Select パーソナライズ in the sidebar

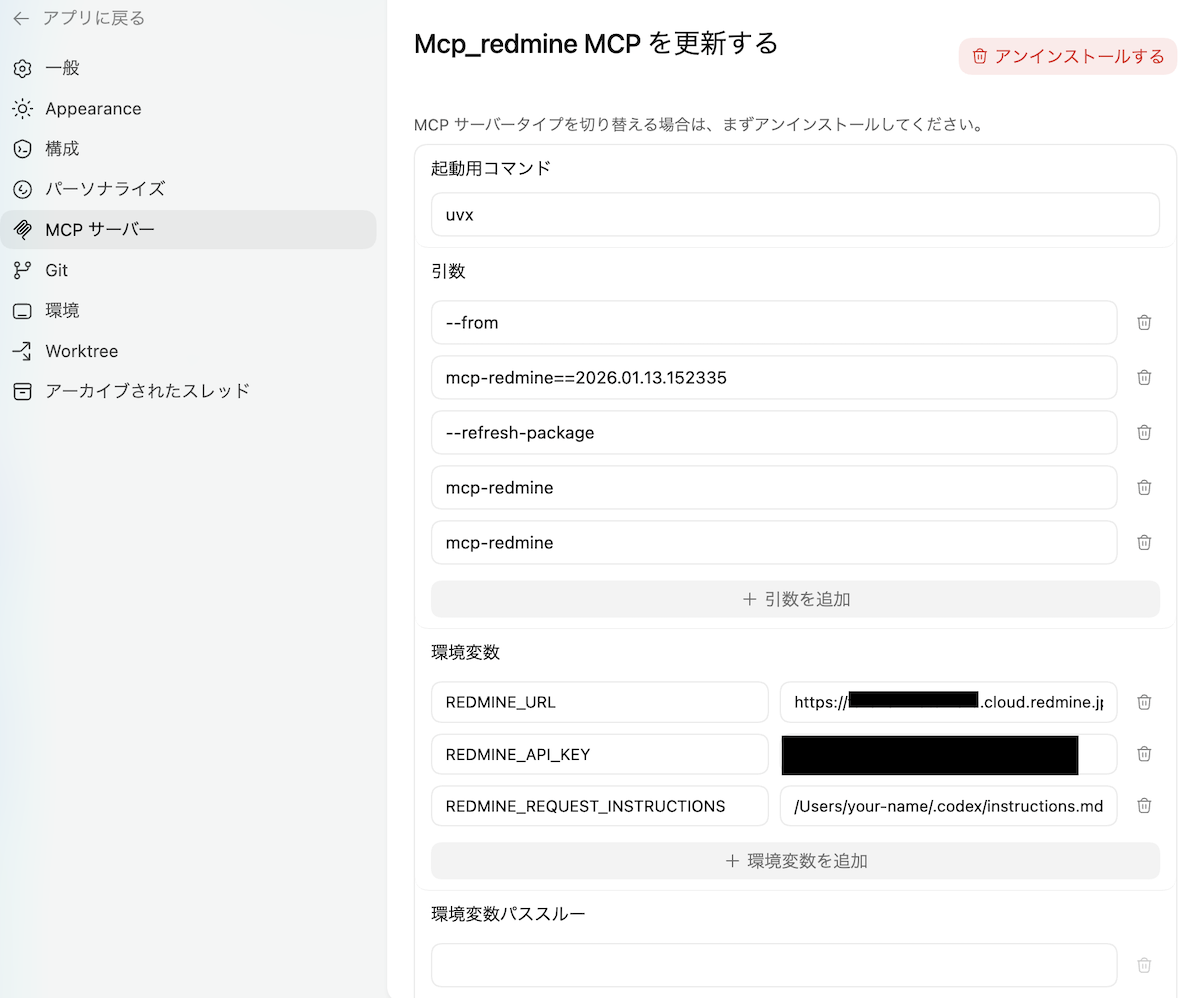pos(104,188)
